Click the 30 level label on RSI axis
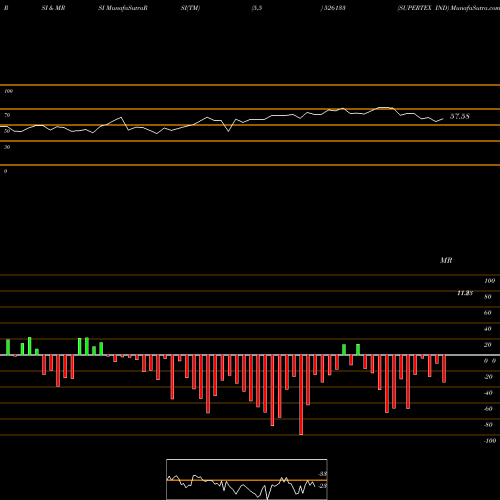500x500 pixels. 7,147
